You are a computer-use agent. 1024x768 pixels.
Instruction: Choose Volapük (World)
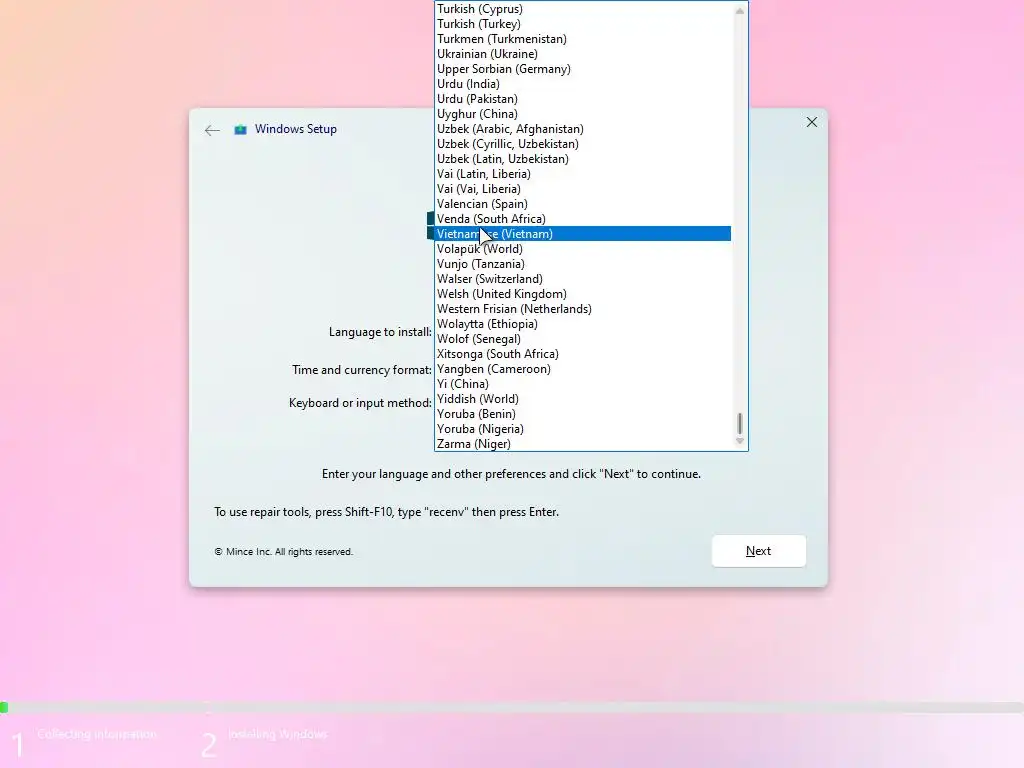pyautogui.click(x=583, y=249)
